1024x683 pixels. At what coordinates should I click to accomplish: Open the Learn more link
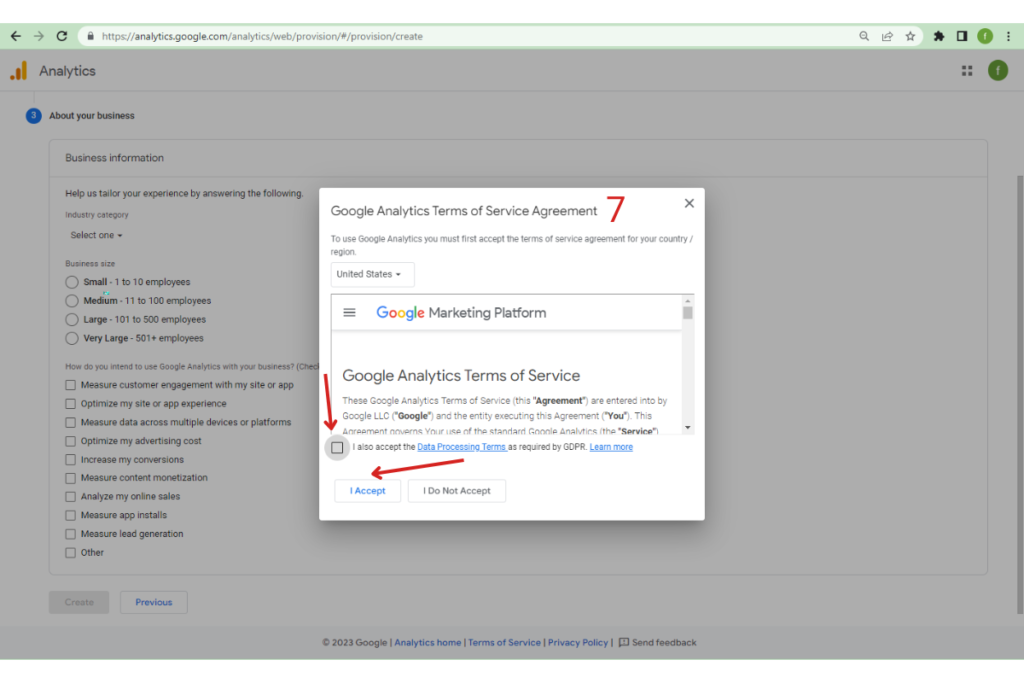611,447
